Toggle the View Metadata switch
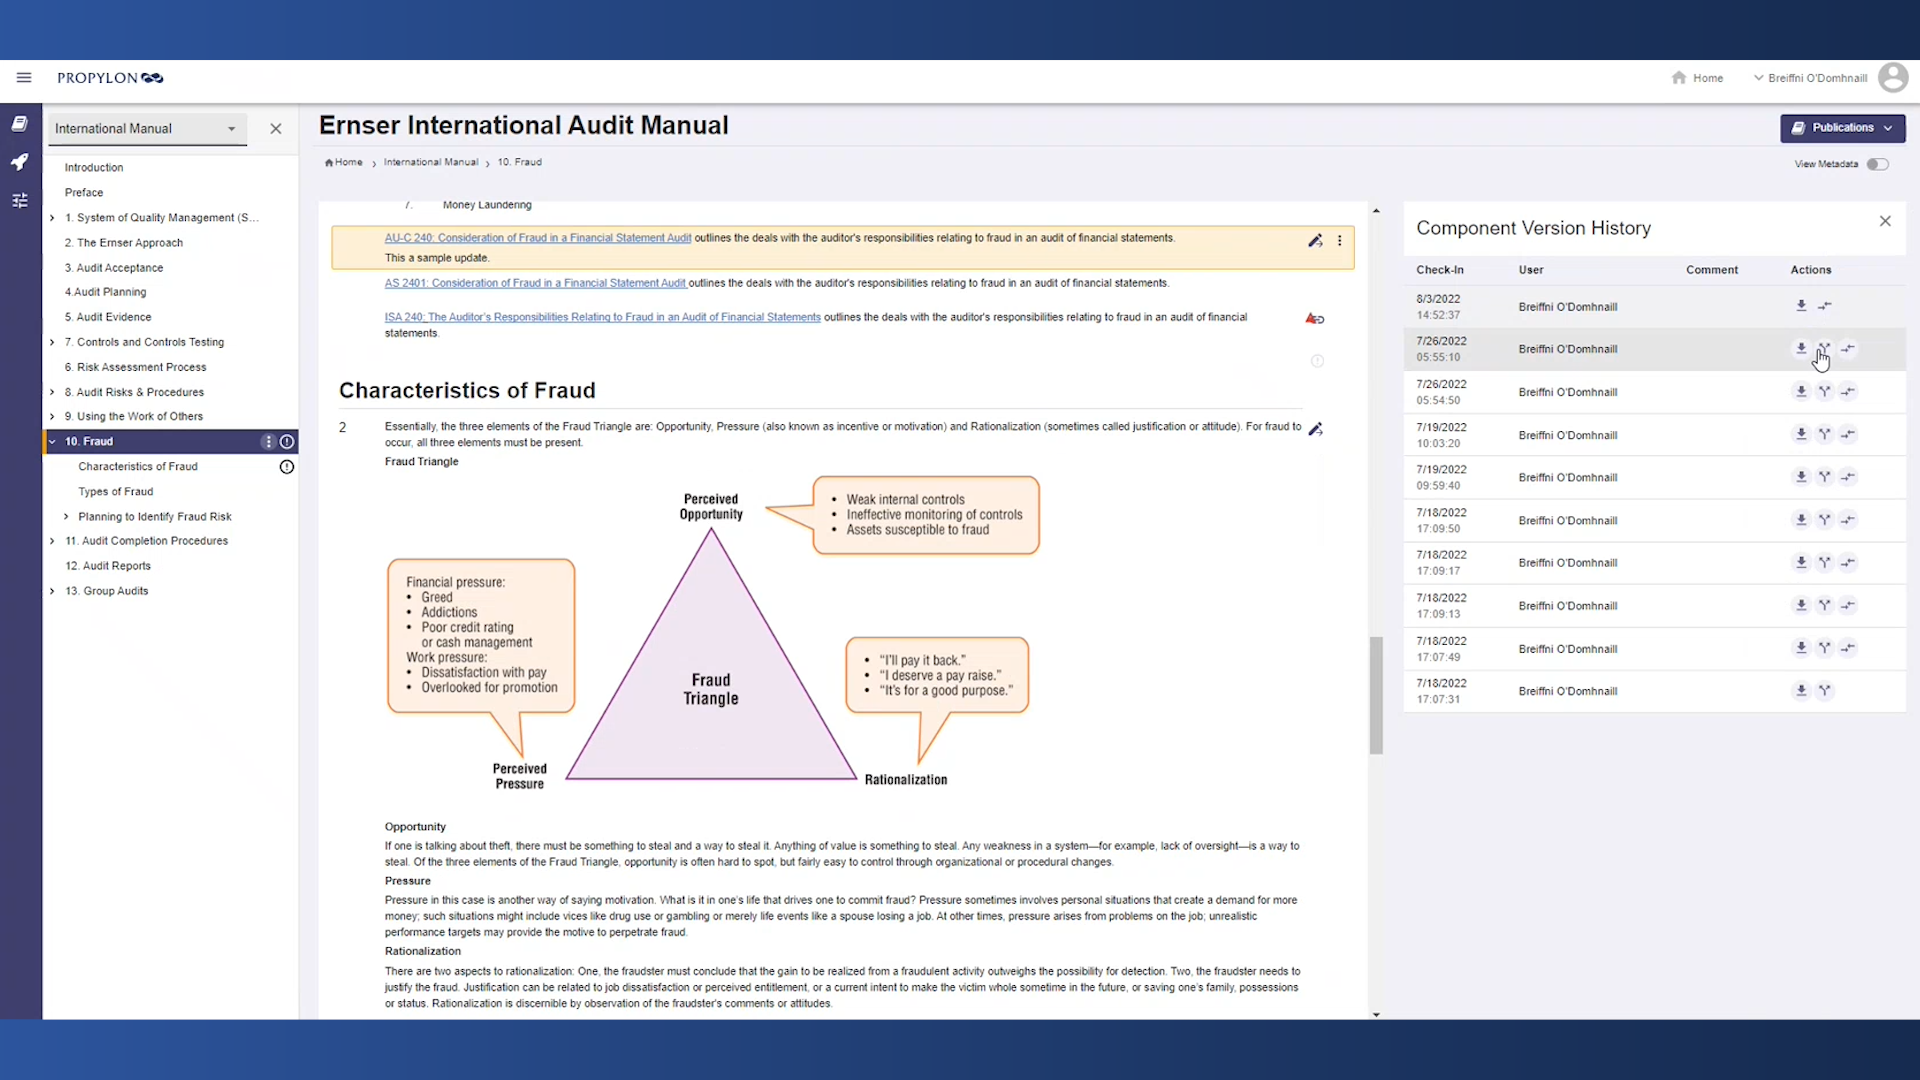The height and width of the screenshot is (1080, 1920). tap(1878, 164)
